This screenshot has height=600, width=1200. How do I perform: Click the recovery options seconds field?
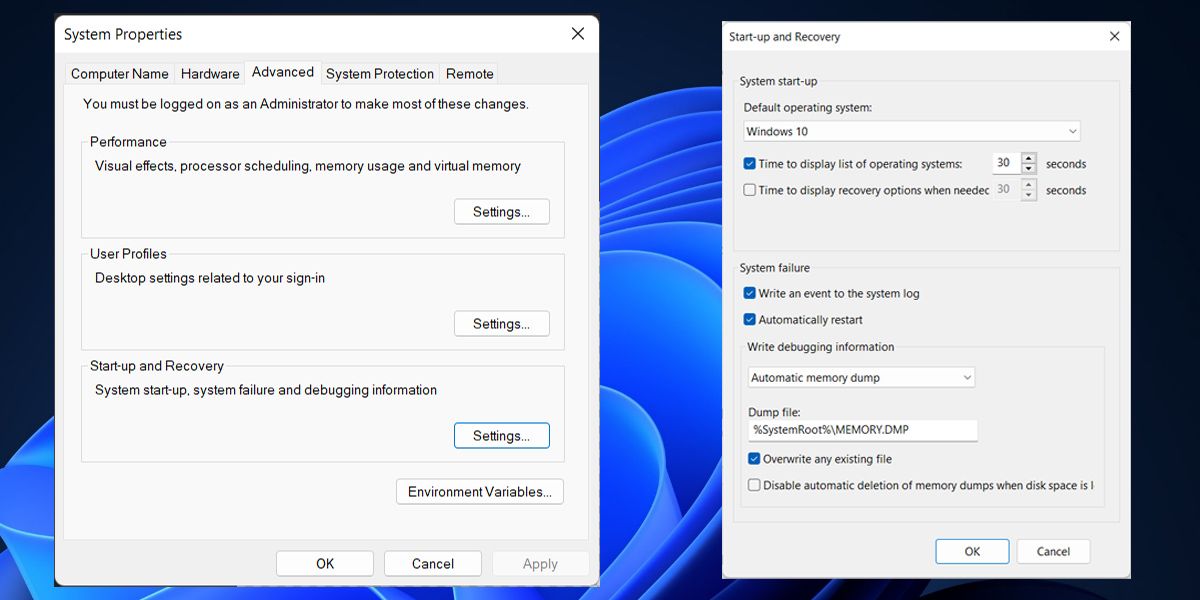point(1005,190)
